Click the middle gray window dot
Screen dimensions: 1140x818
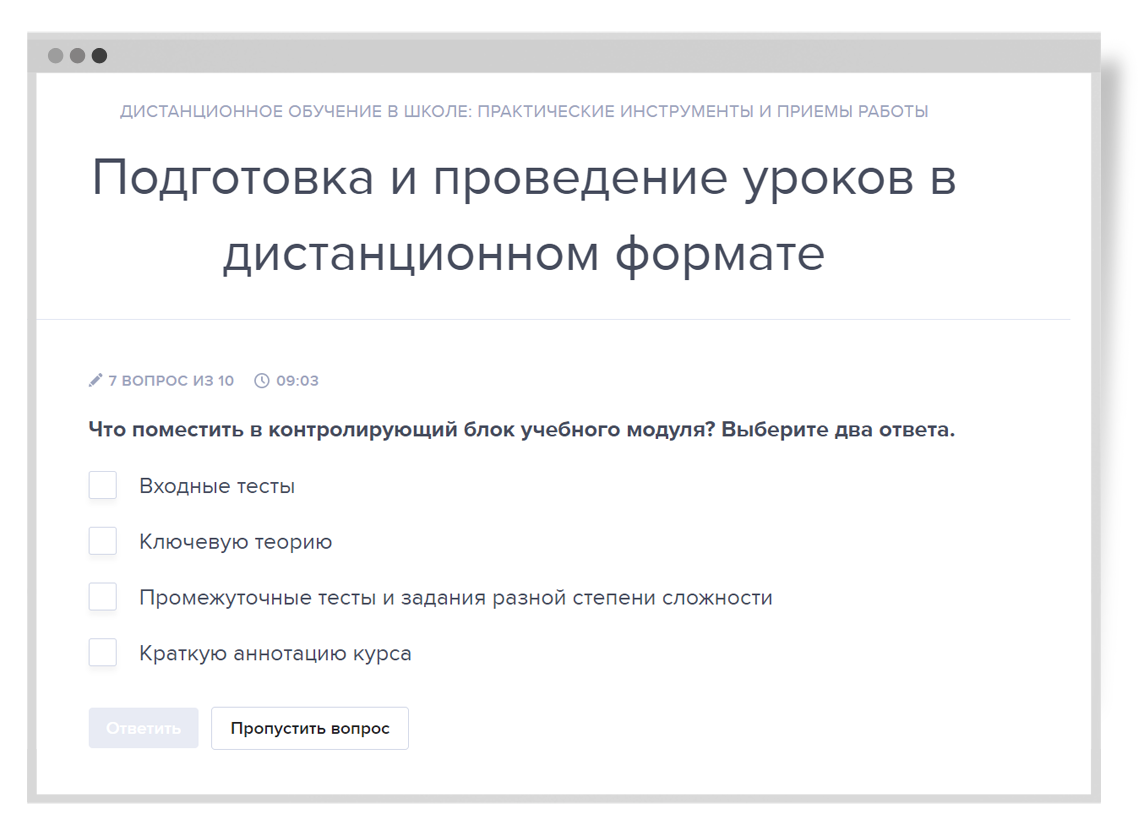click(x=77, y=56)
